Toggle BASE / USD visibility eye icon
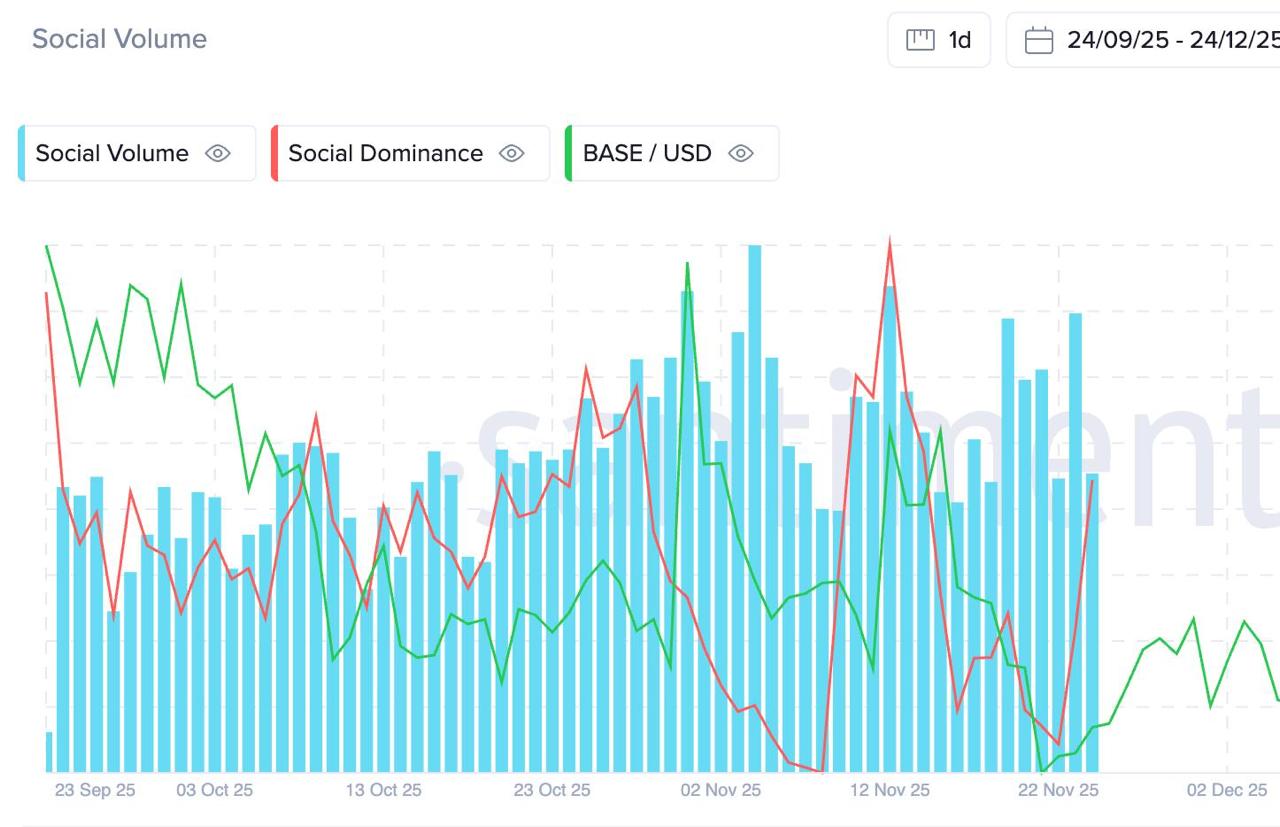1280x827 pixels. tap(741, 153)
